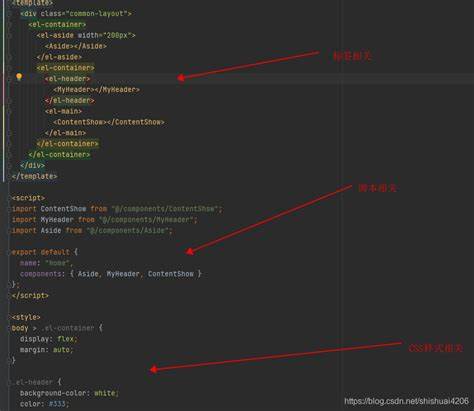
Task: Click the import MyHeader statement
Action: [105, 220]
